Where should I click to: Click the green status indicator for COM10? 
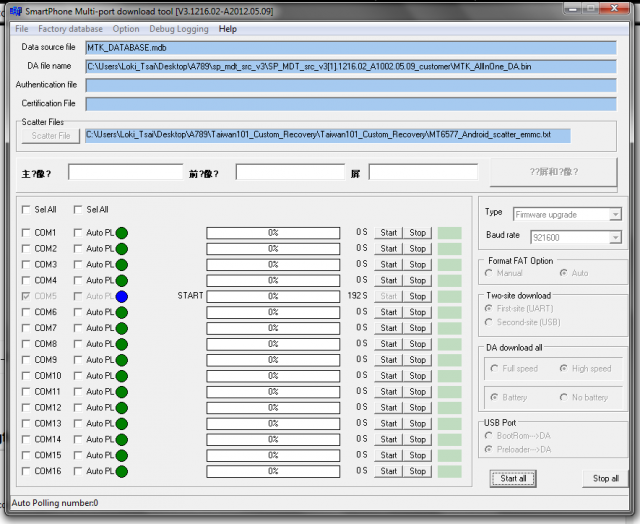pos(122,376)
